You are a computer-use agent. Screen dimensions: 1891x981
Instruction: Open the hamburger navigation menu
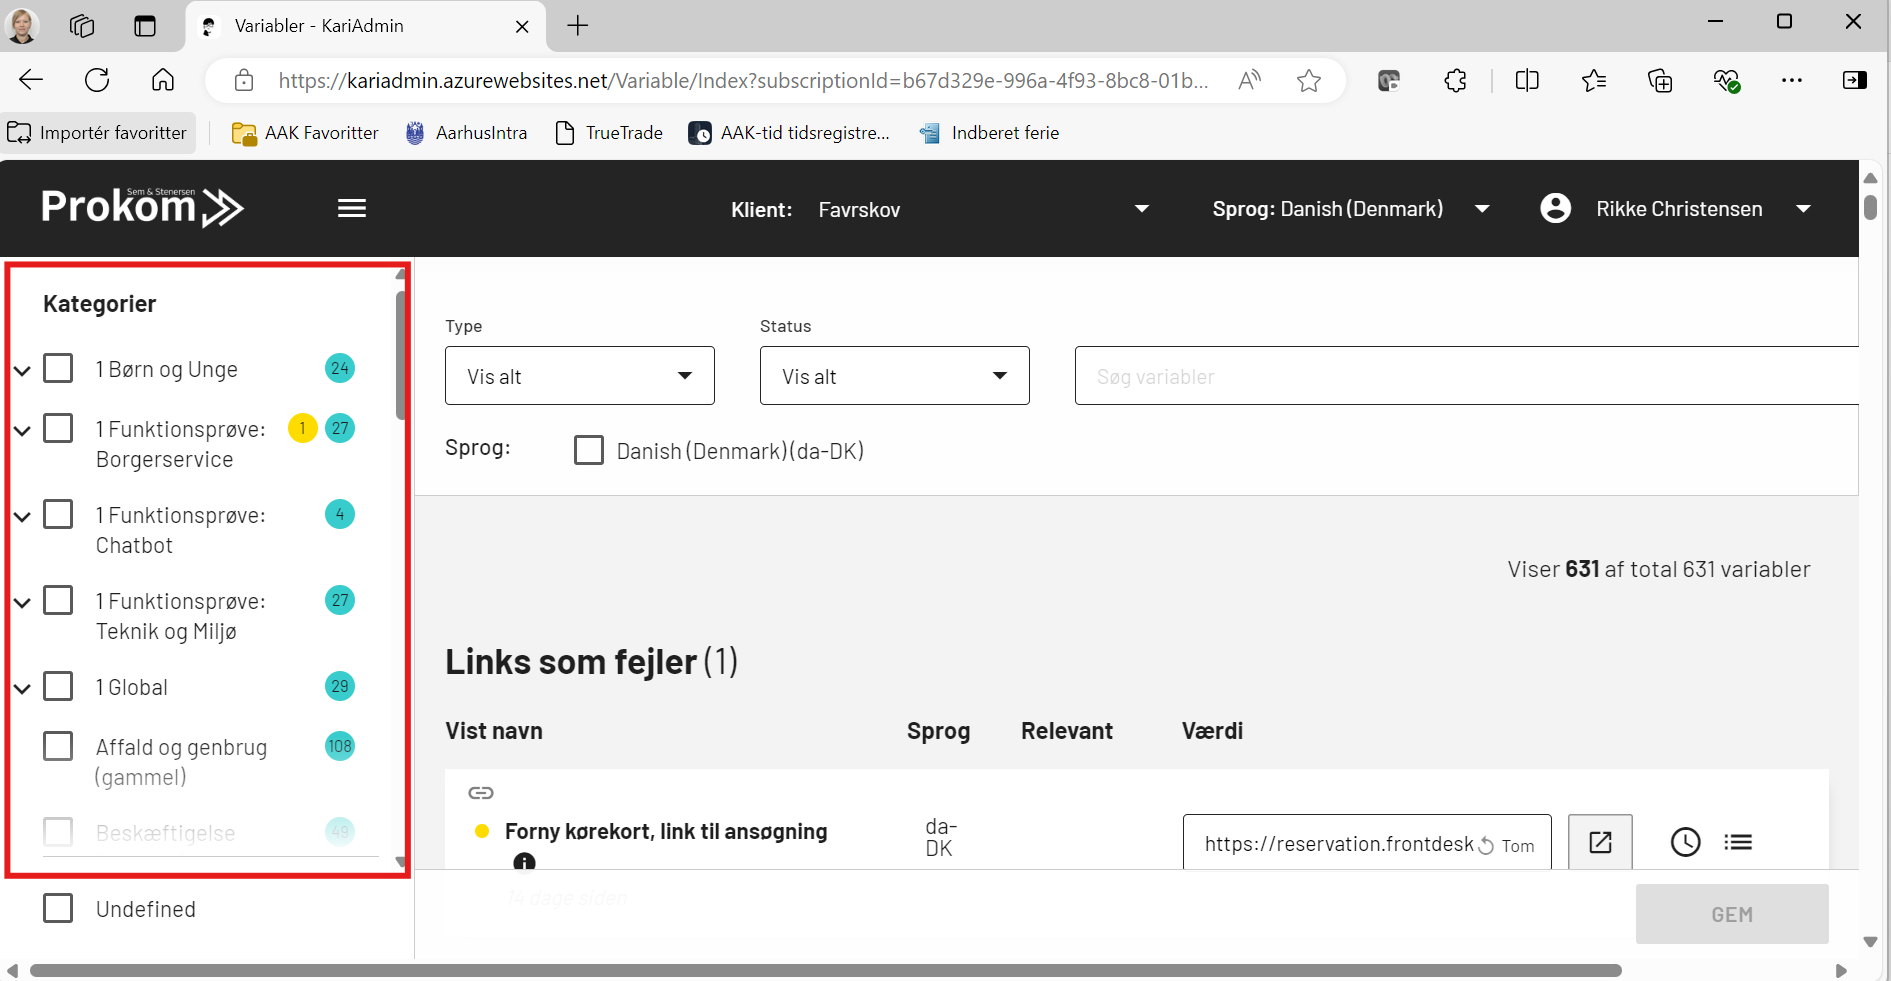click(x=351, y=208)
